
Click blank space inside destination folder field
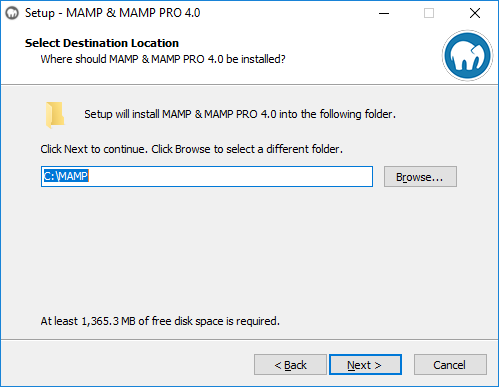point(230,177)
